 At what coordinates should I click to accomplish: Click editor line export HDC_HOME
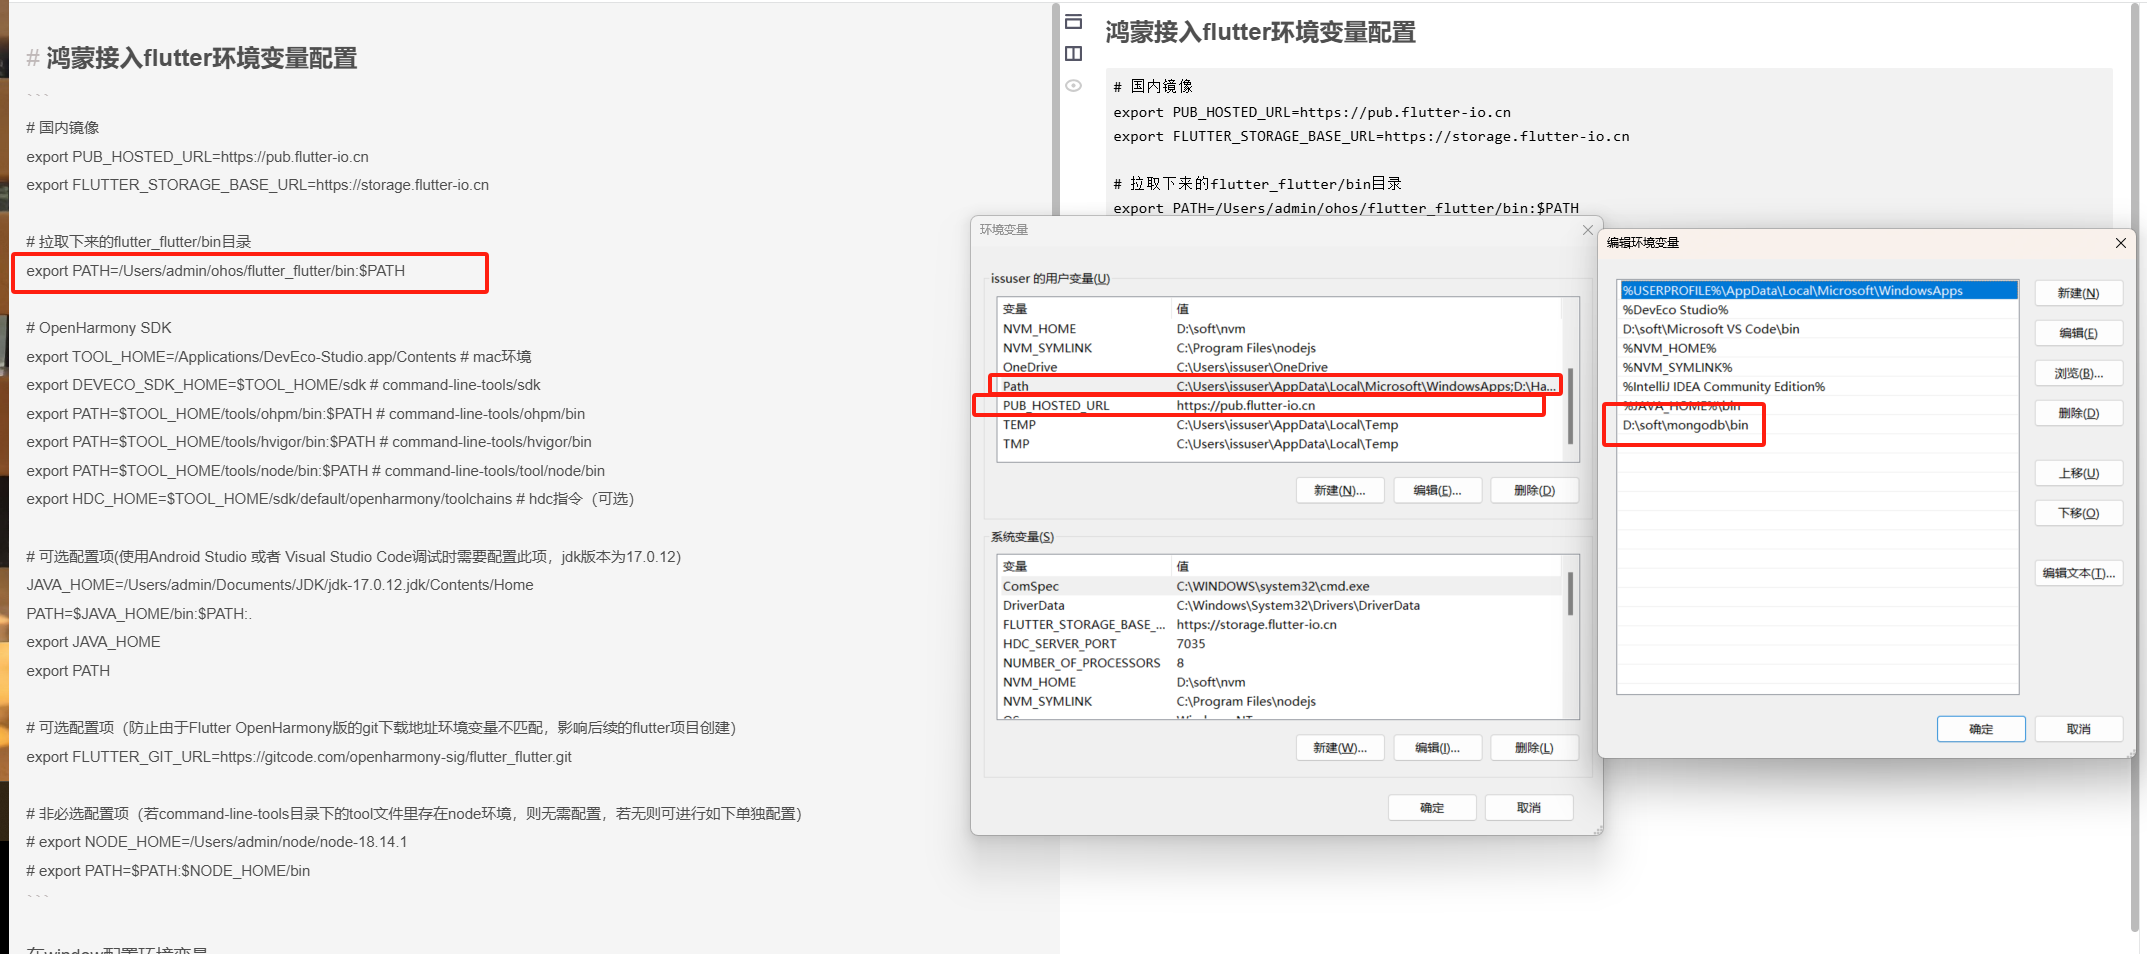330,499
